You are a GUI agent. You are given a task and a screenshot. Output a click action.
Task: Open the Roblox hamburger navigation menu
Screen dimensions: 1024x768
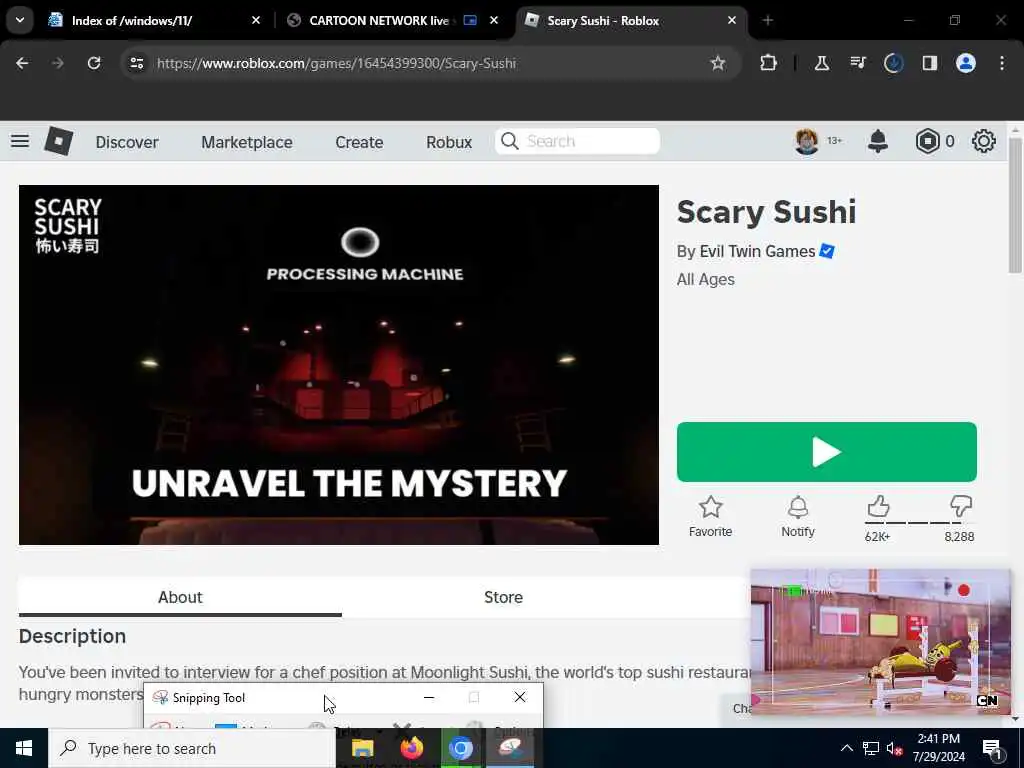(20, 141)
